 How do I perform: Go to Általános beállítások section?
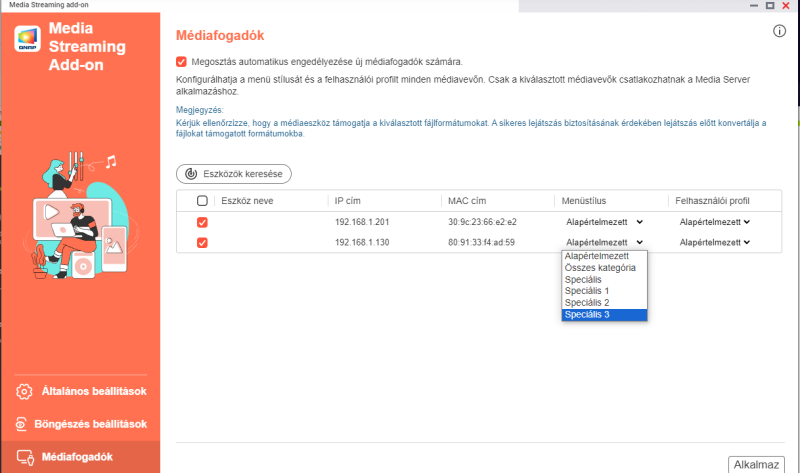pyautogui.click(x=81, y=391)
